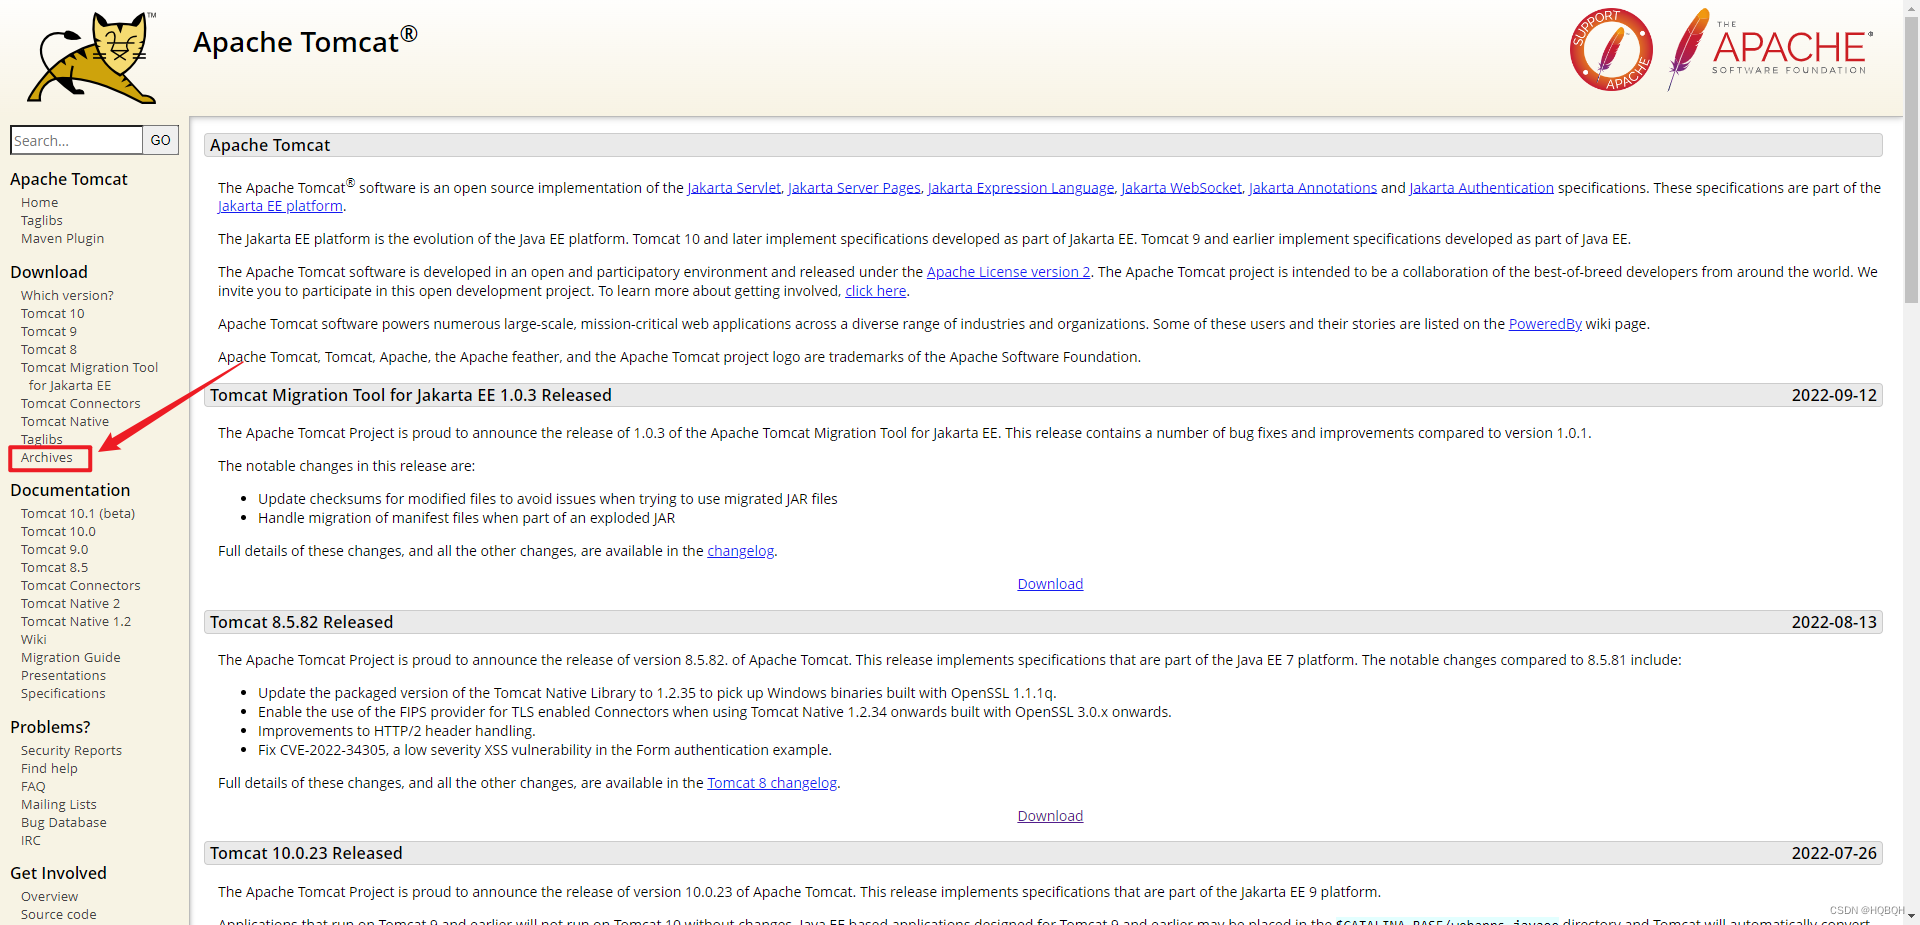This screenshot has height=925, width=1920.
Task: Open the PoweredBy wiki link
Action: click(1545, 324)
